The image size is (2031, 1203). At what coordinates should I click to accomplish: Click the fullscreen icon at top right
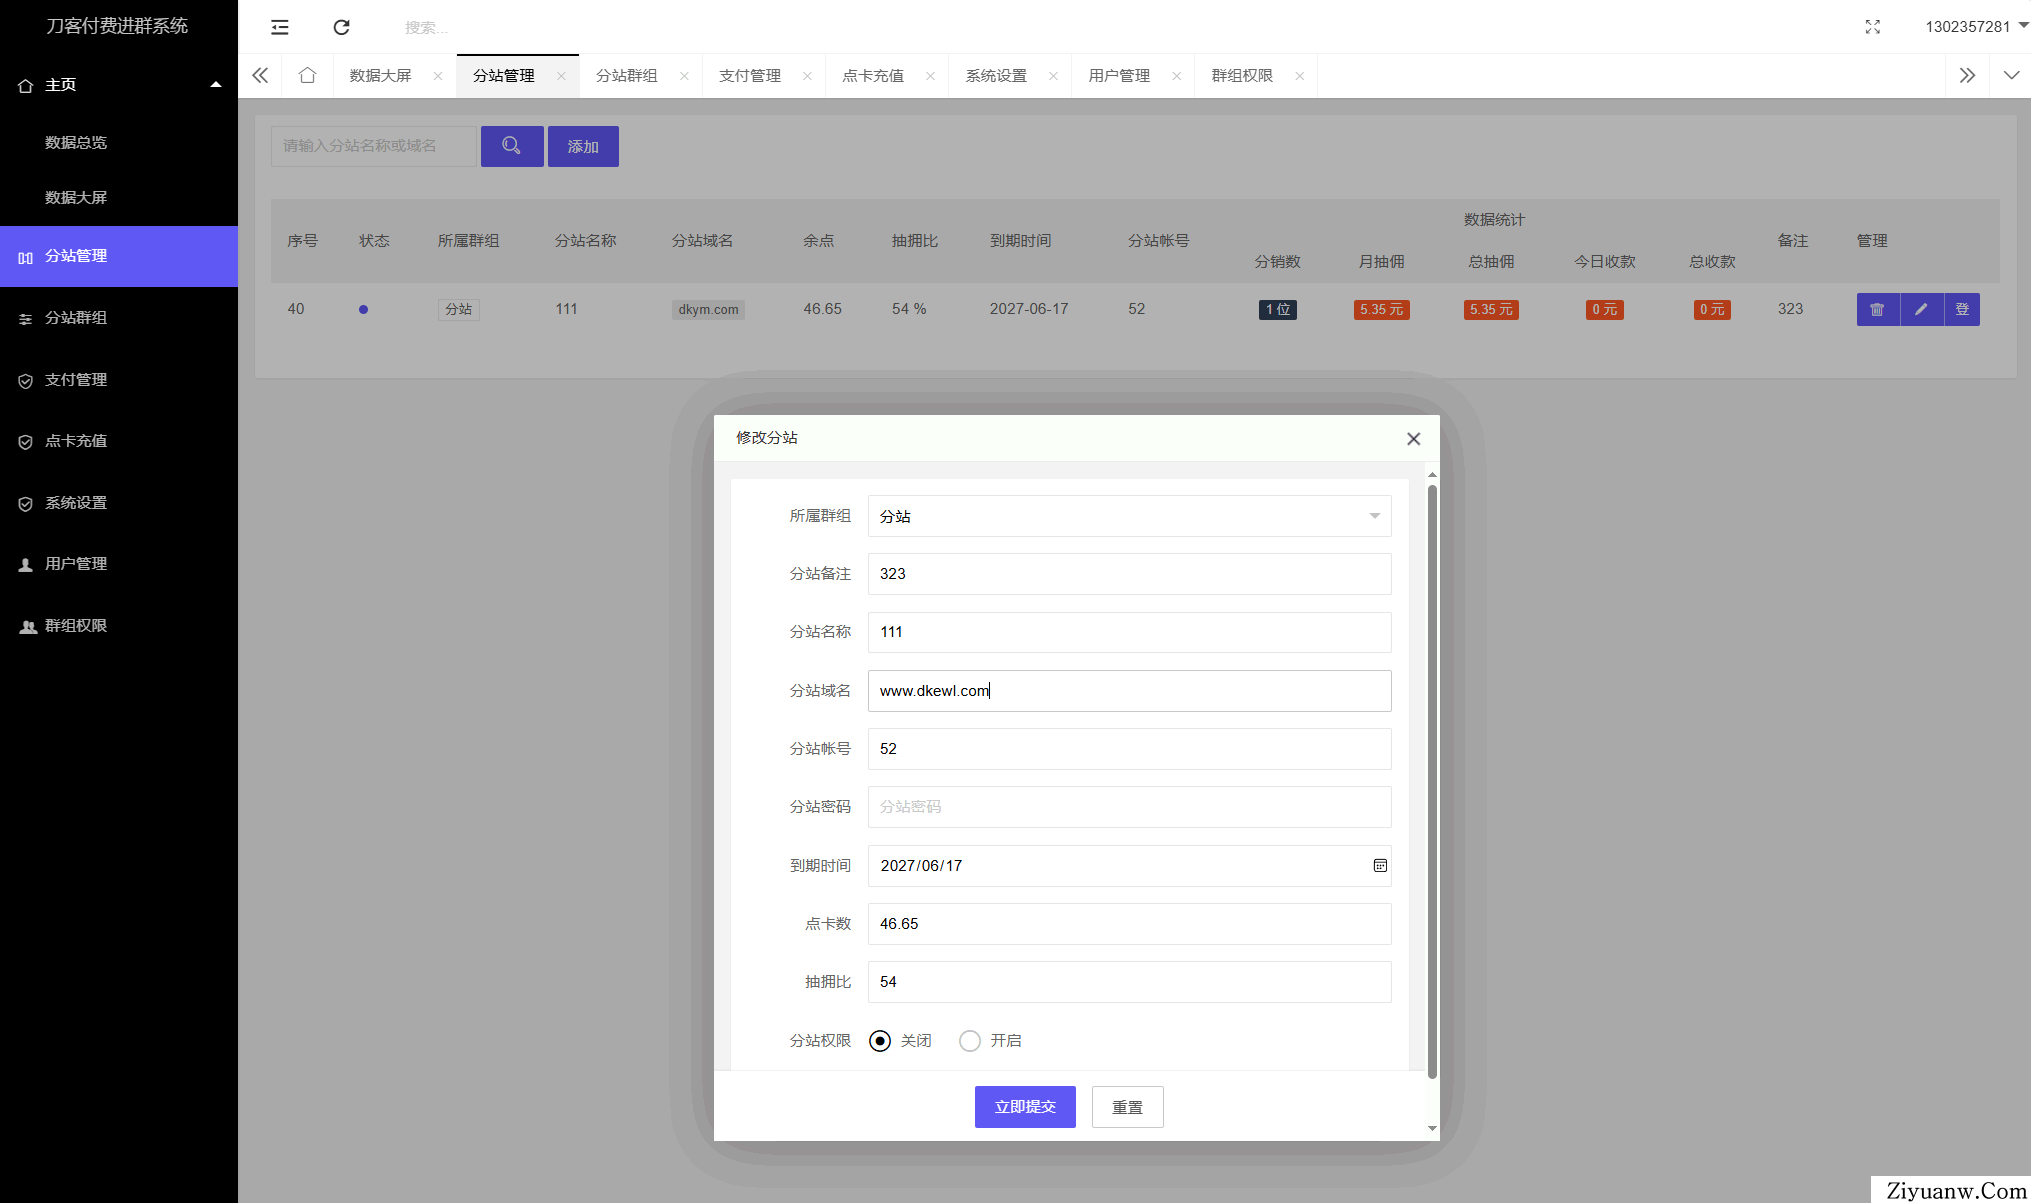click(1872, 27)
